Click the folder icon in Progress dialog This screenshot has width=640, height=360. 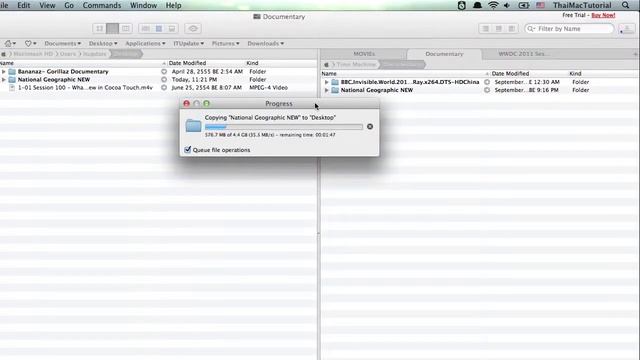[x=193, y=125]
